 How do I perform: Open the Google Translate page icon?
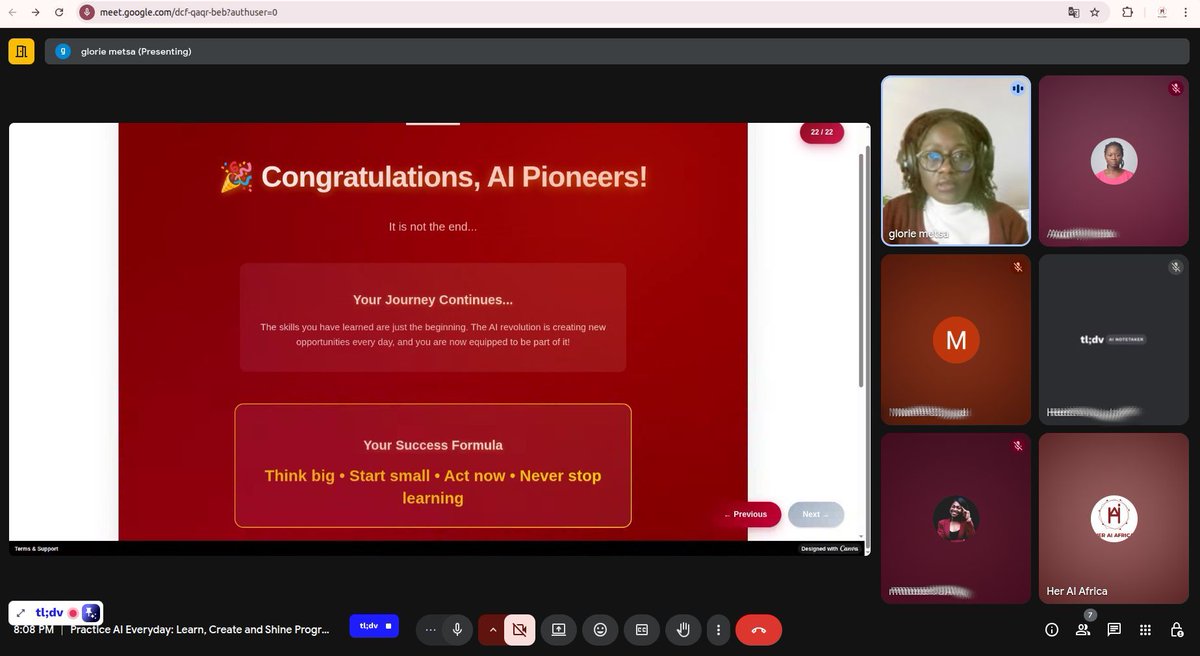[1074, 12]
